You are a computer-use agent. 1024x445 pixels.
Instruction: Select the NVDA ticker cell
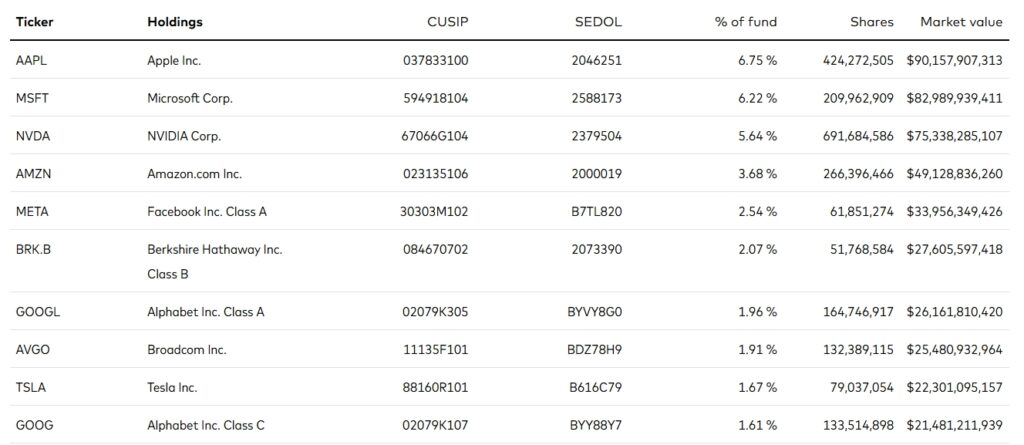(33, 137)
